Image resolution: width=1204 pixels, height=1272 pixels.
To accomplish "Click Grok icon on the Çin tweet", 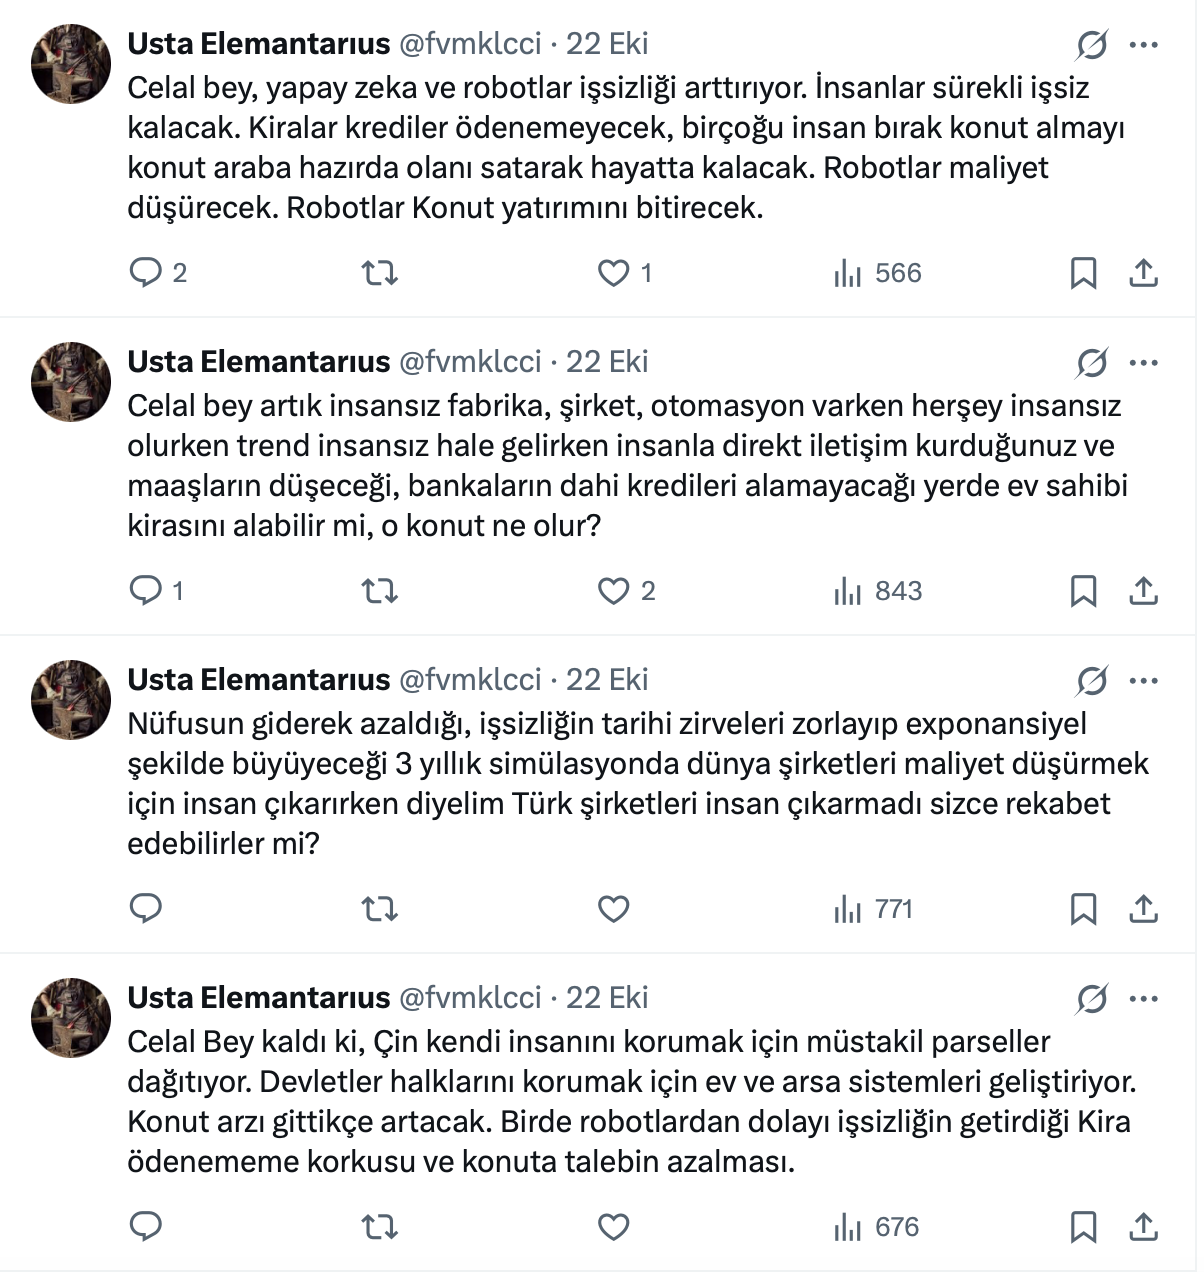I will tap(1092, 999).
